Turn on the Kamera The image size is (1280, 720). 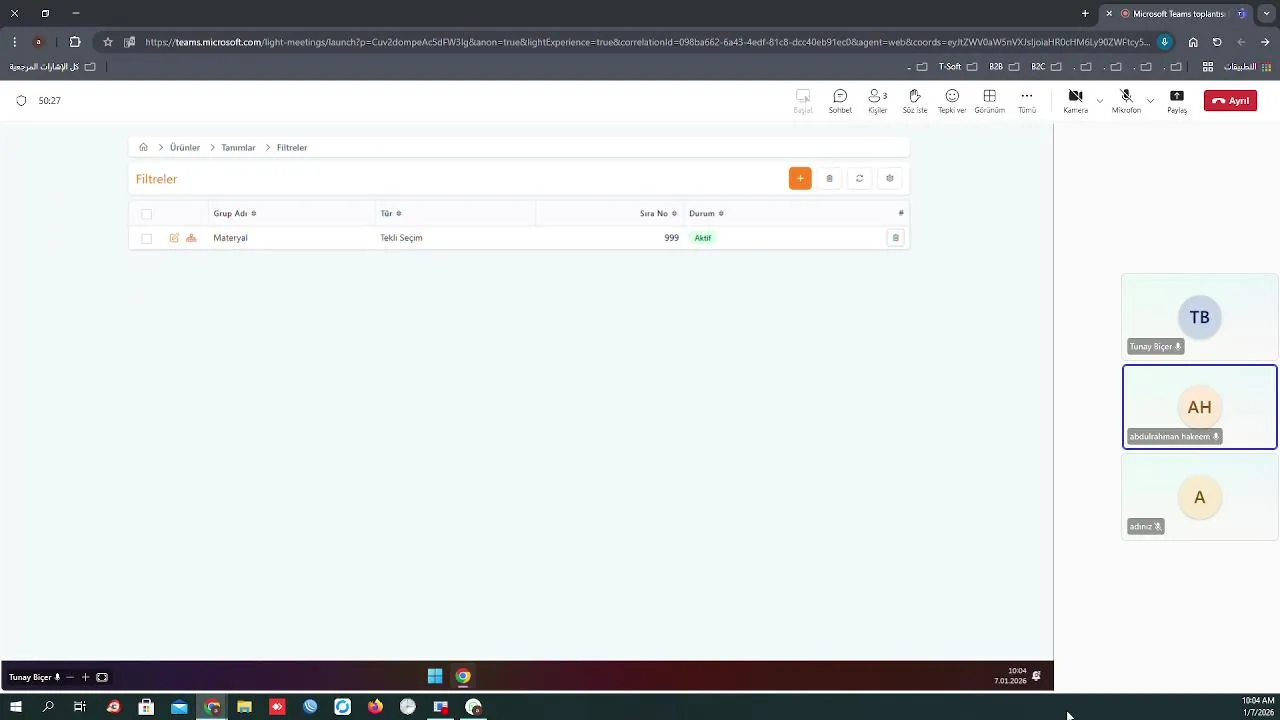1075,101
